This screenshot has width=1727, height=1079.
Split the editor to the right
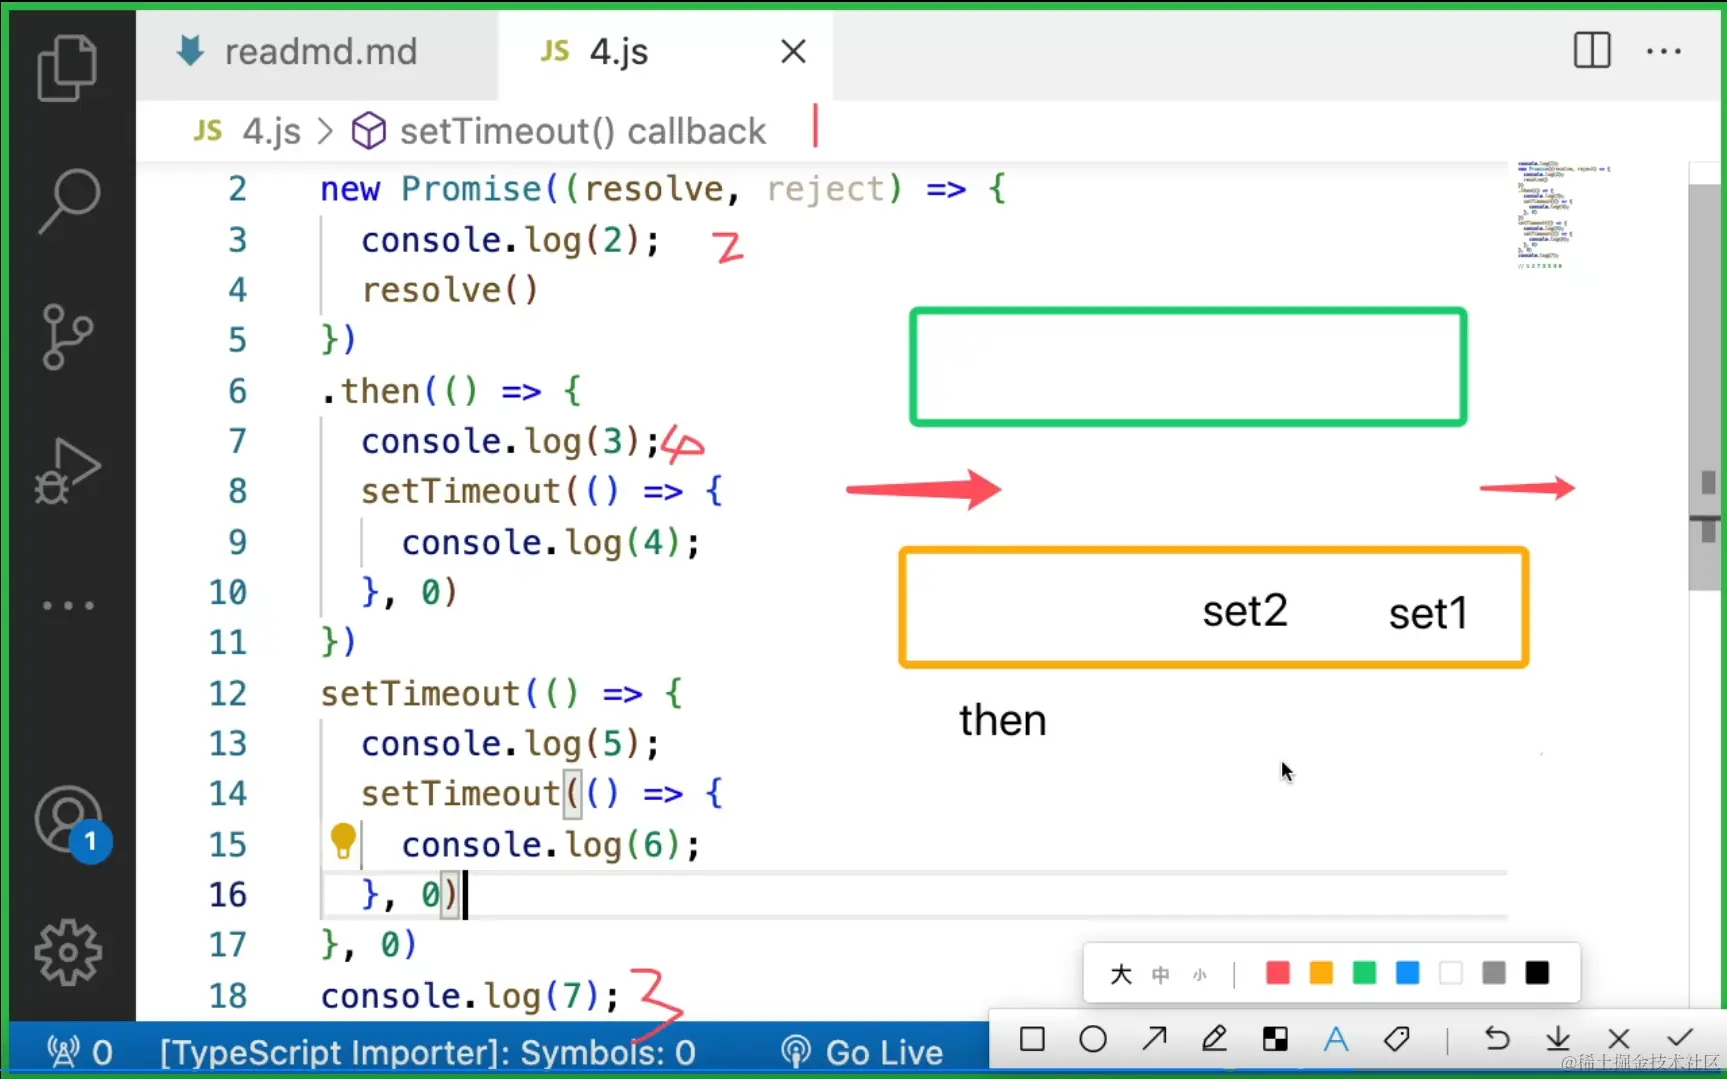tap(1592, 50)
